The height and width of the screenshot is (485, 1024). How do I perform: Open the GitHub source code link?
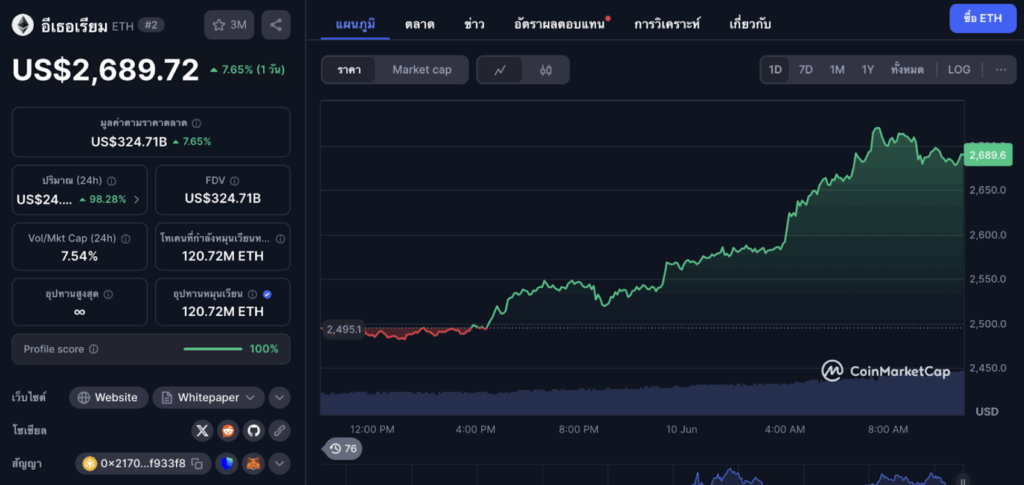[x=253, y=431]
